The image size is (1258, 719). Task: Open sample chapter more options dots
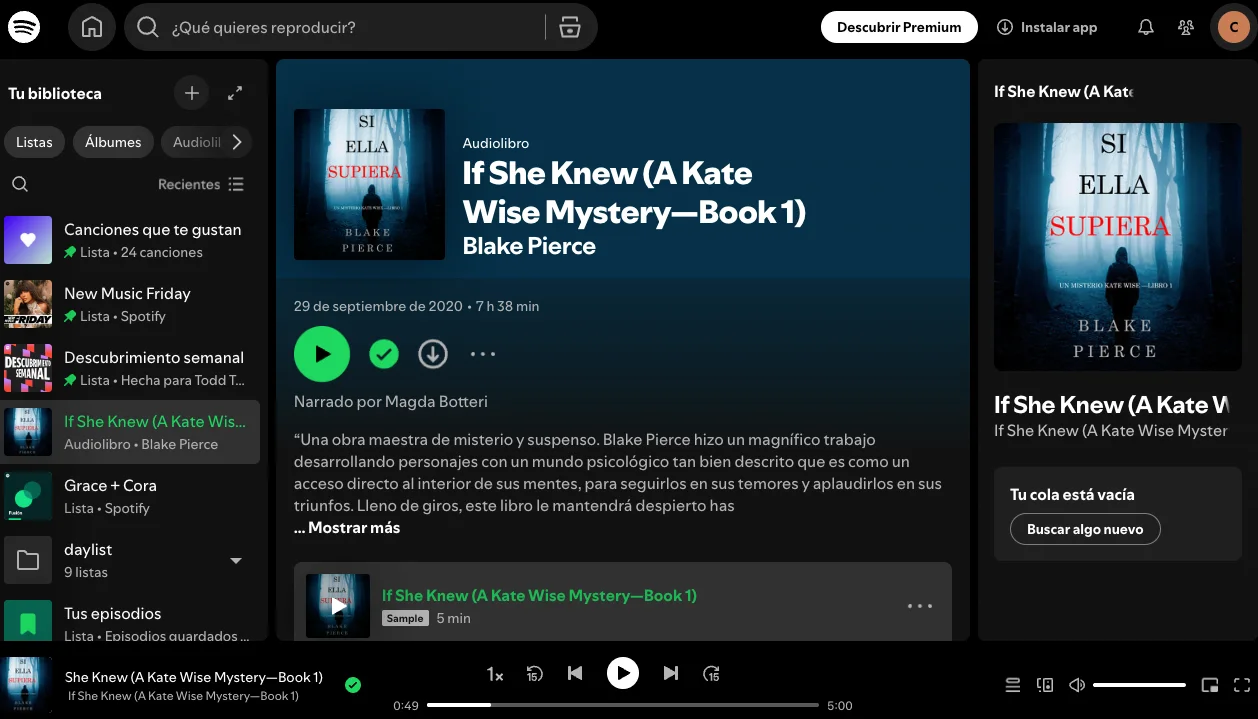920,605
